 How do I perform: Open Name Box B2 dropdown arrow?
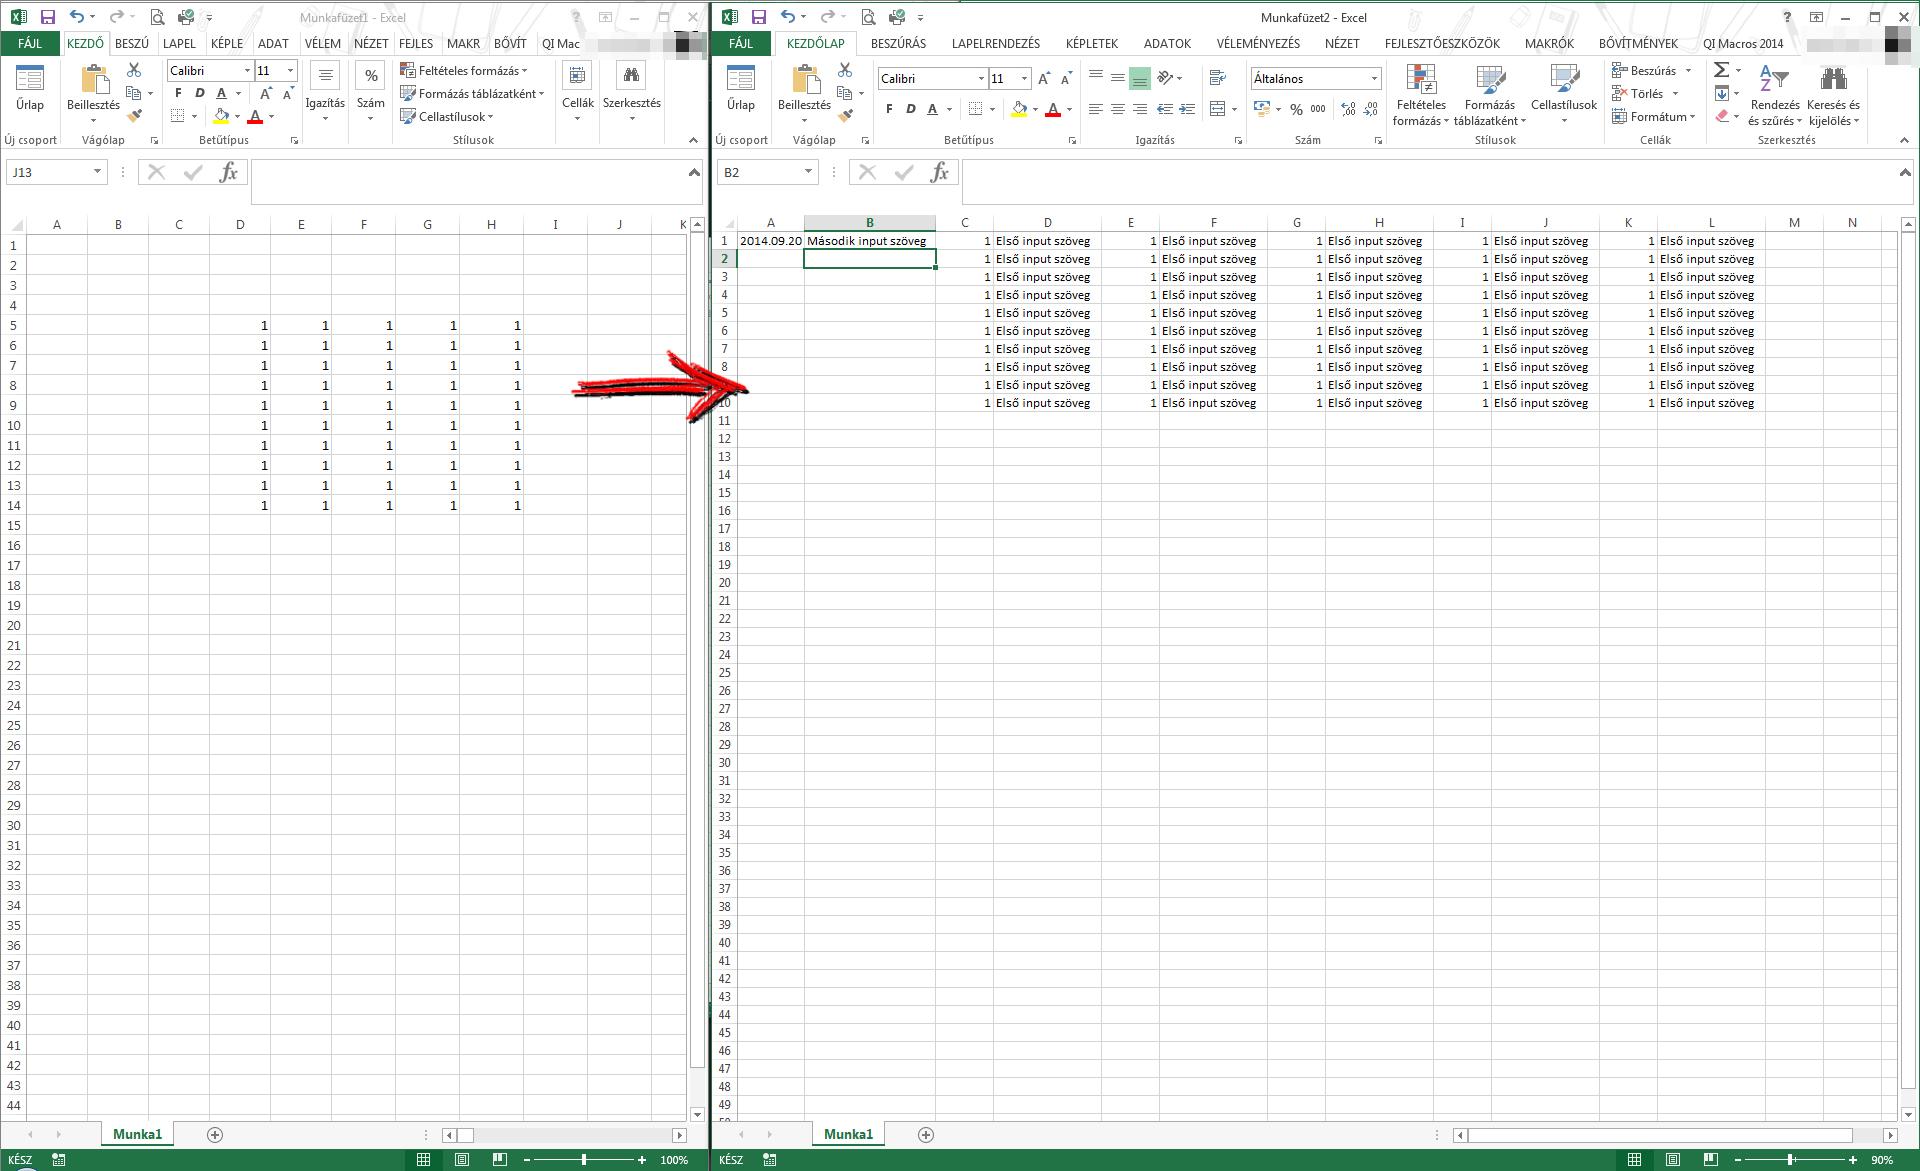[808, 172]
